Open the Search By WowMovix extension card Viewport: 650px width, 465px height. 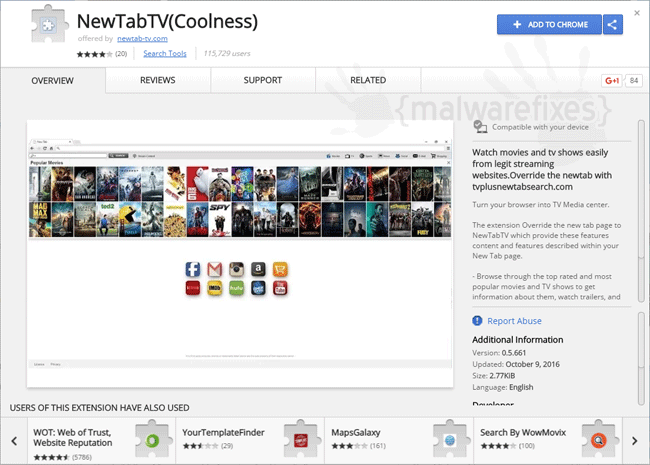[x=548, y=441]
